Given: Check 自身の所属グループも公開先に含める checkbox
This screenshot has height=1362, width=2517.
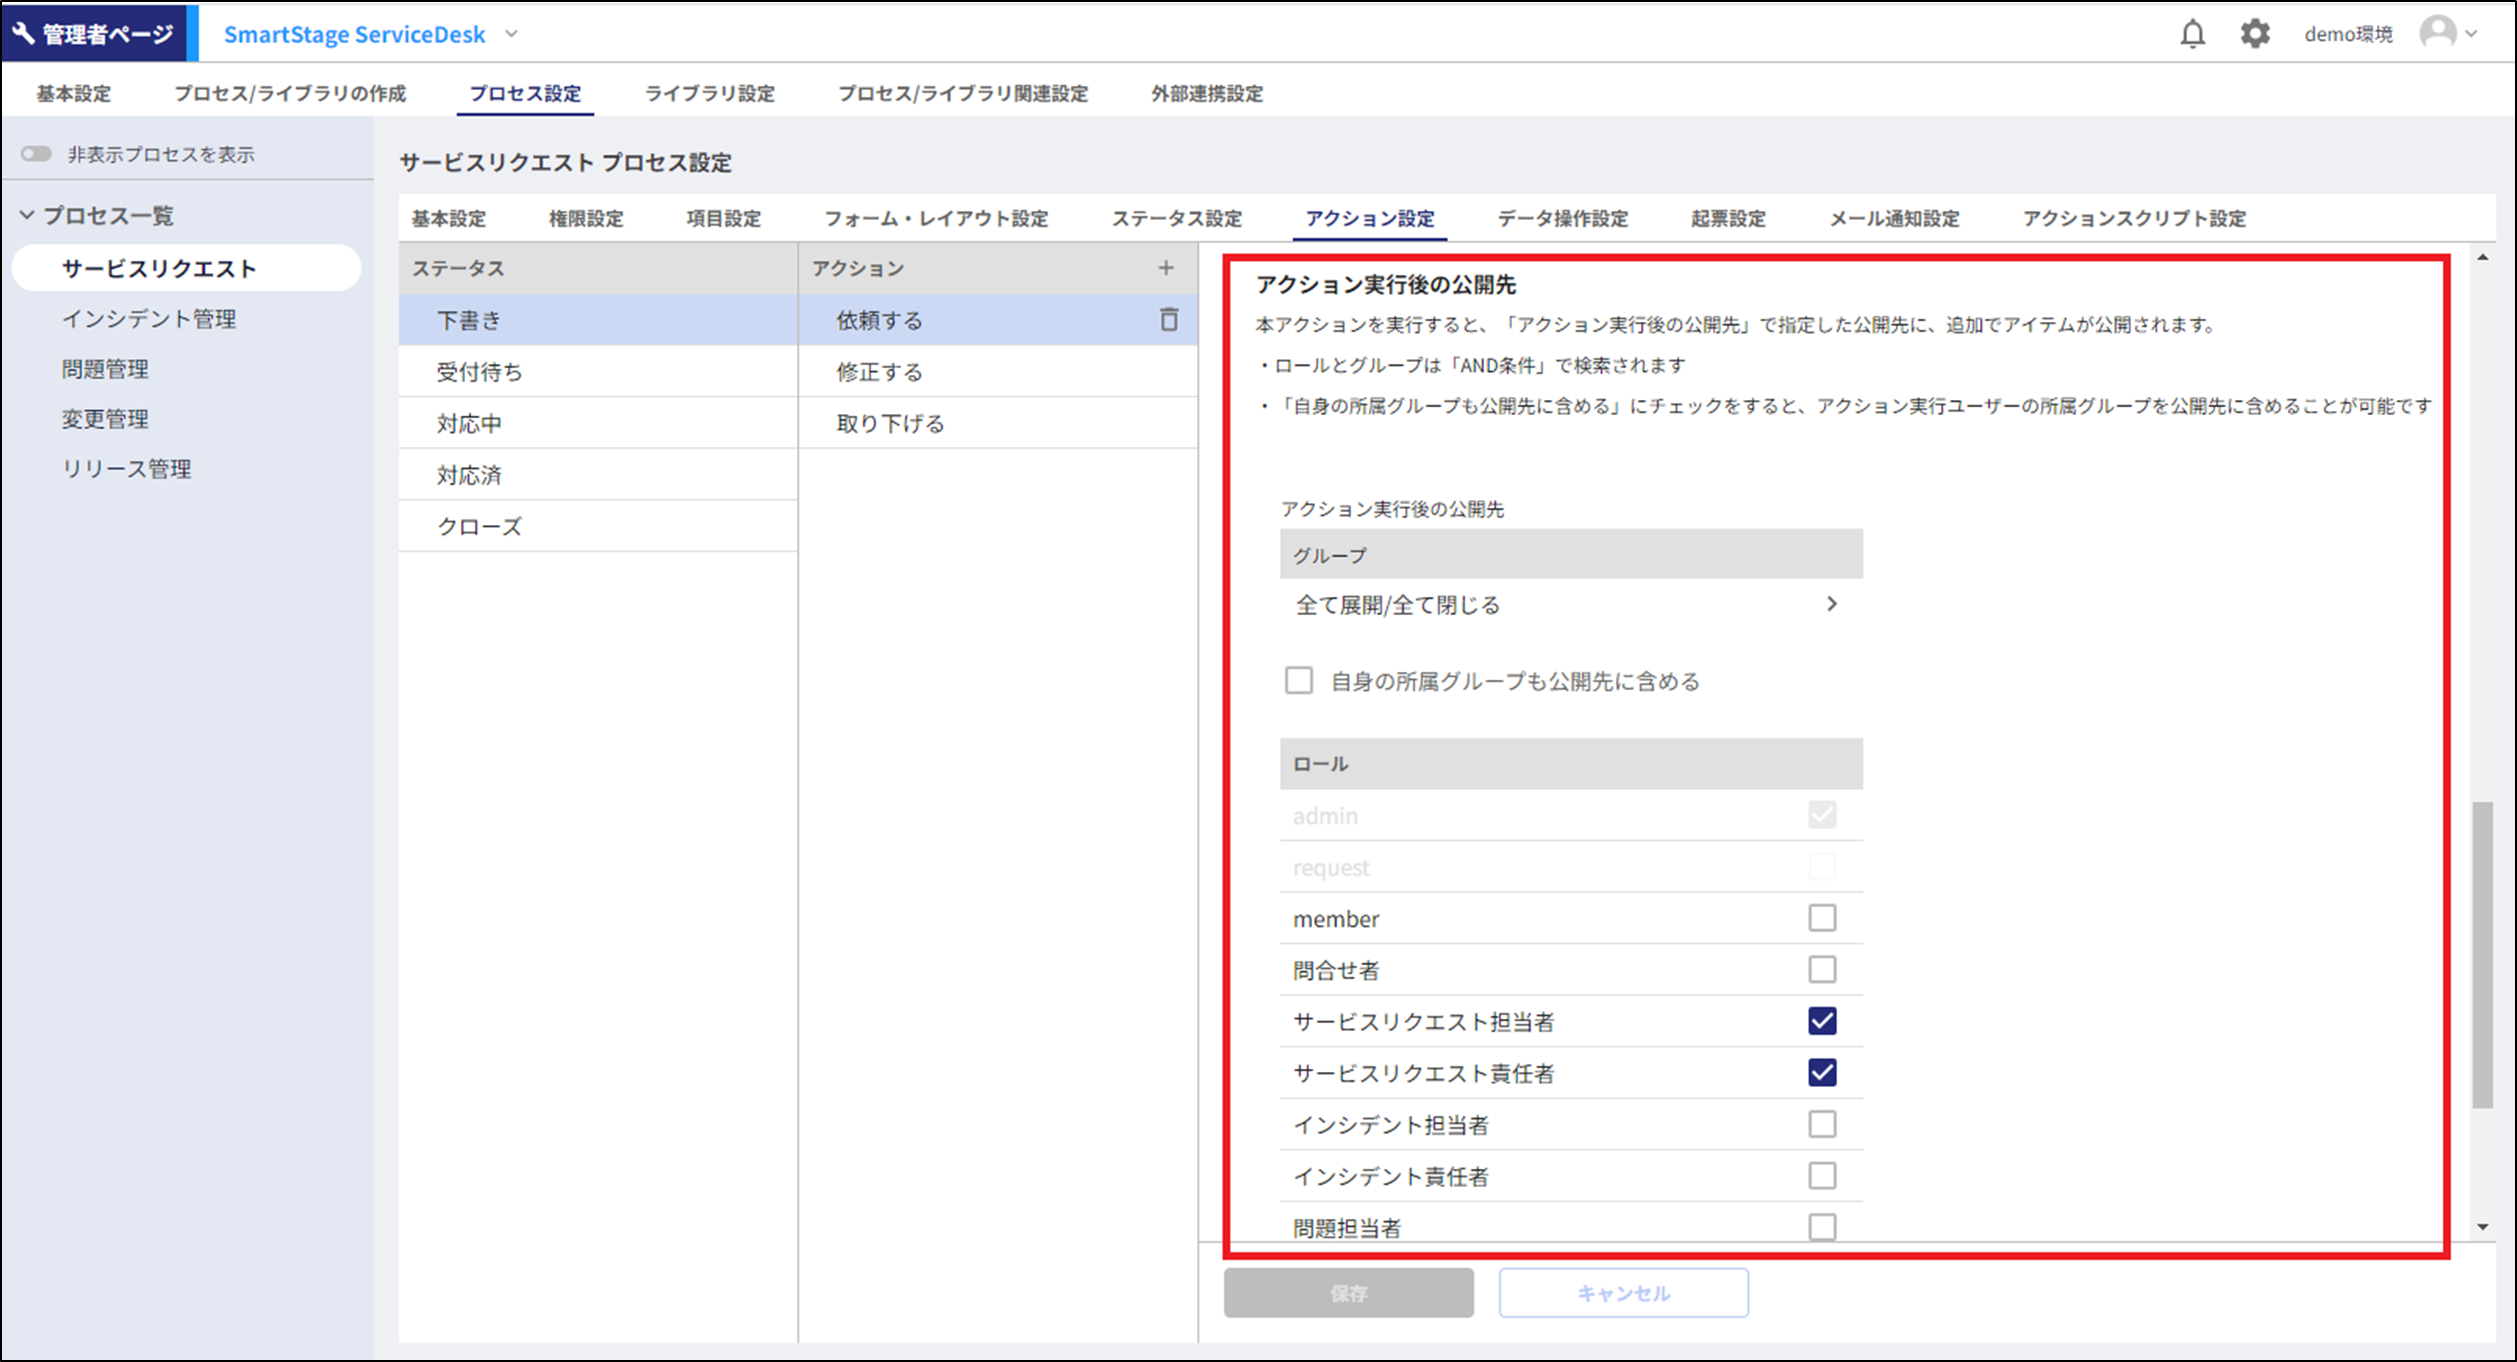Looking at the screenshot, I should tap(1299, 681).
